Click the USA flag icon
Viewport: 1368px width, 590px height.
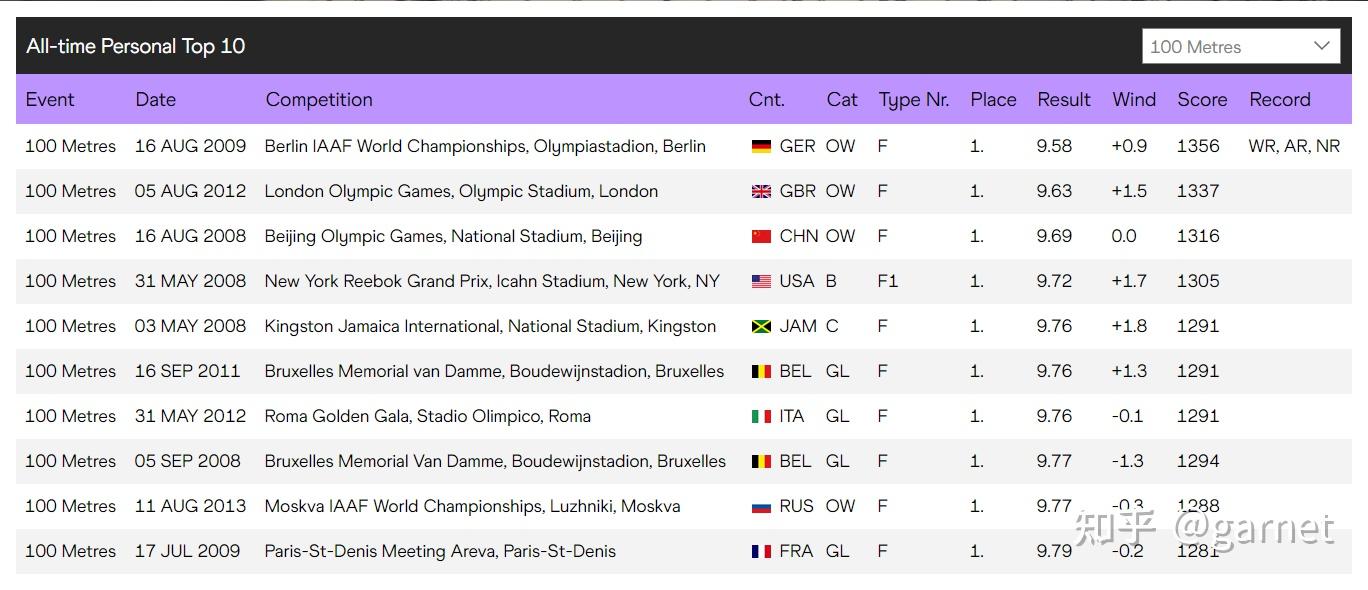(x=761, y=282)
